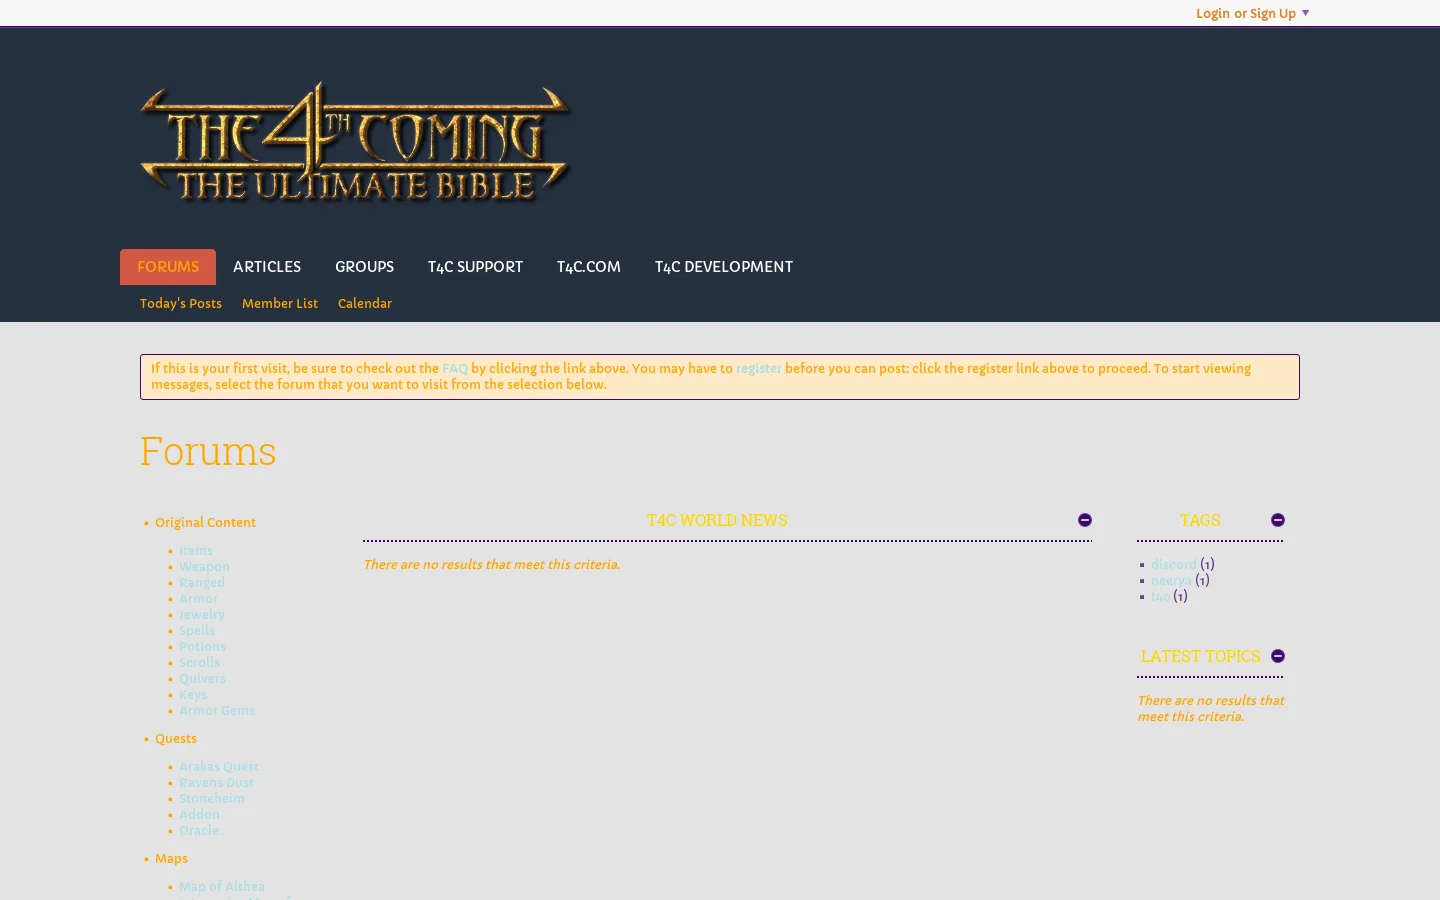Follow the FAQ link in notice
This screenshot has height=900, width=1440.
455,368
